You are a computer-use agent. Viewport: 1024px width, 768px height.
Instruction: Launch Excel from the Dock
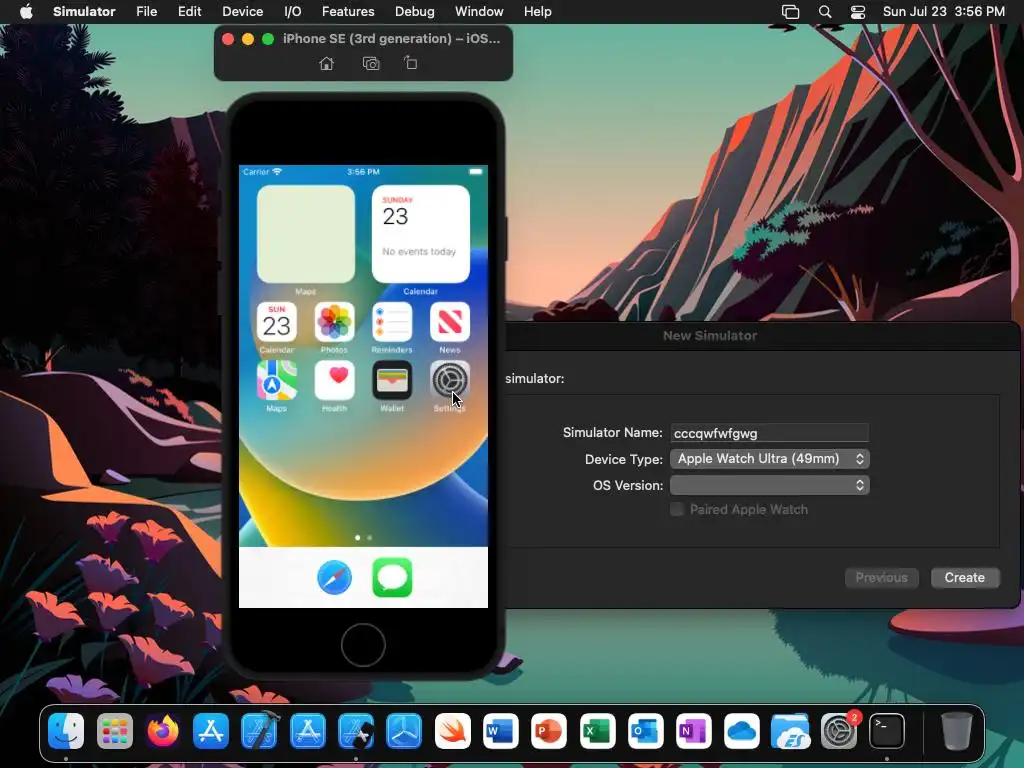pos(598,731)
